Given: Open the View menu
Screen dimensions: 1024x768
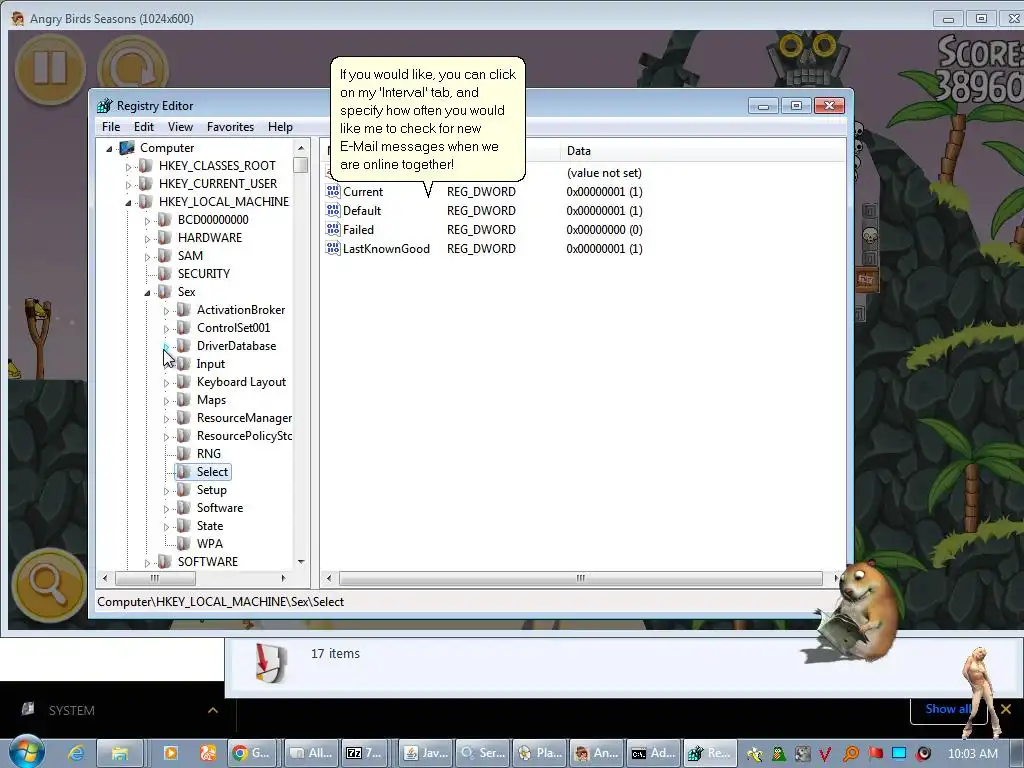Looking at the screenshot, I should 180,127.
